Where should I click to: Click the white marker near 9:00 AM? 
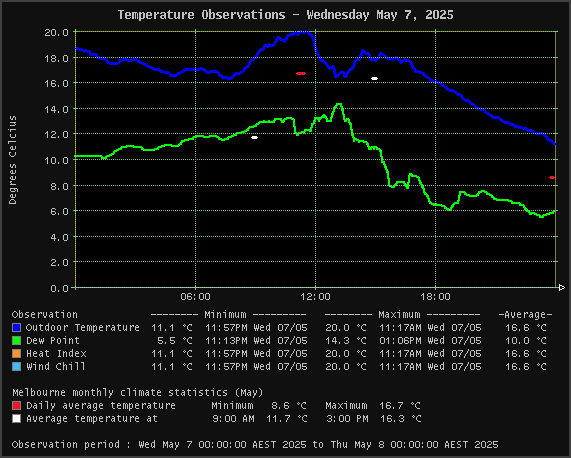click(x=255, y=138)
